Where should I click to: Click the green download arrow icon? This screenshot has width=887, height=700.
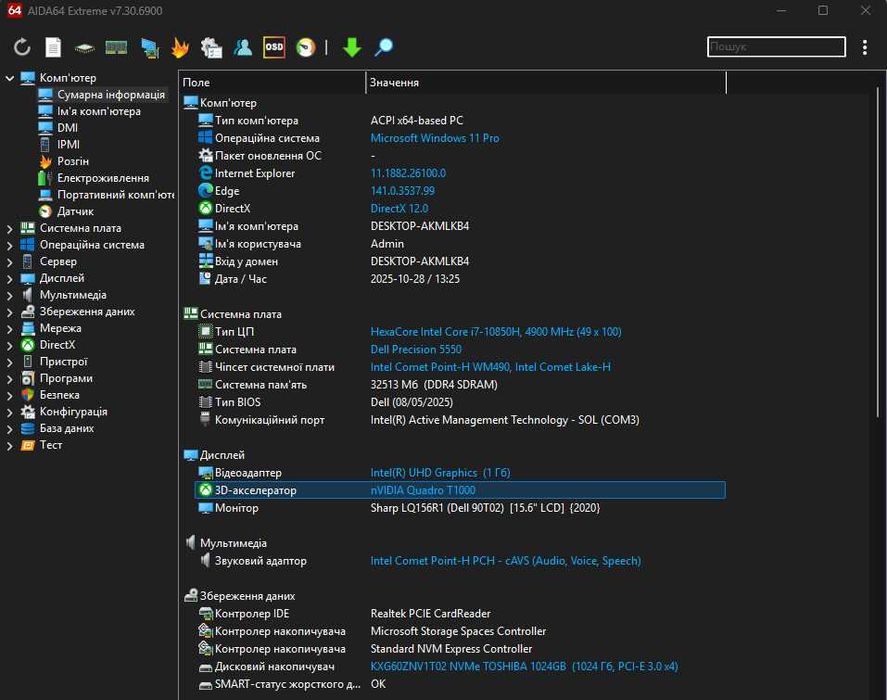coord(352,48)
